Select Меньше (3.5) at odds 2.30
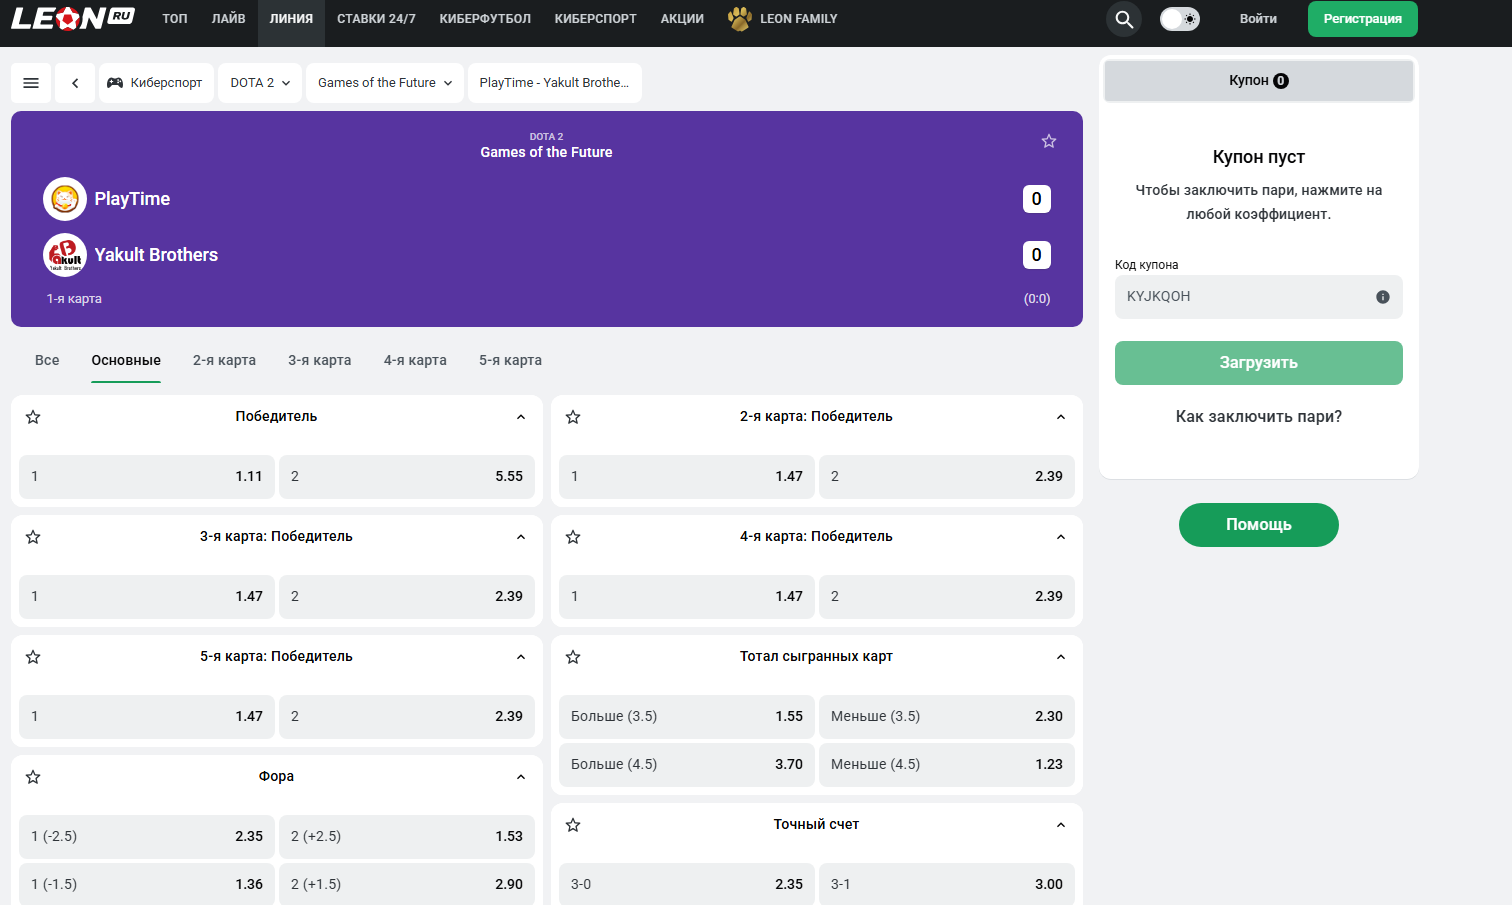This screenshot has height=905, width=1512. coord(947,717)
